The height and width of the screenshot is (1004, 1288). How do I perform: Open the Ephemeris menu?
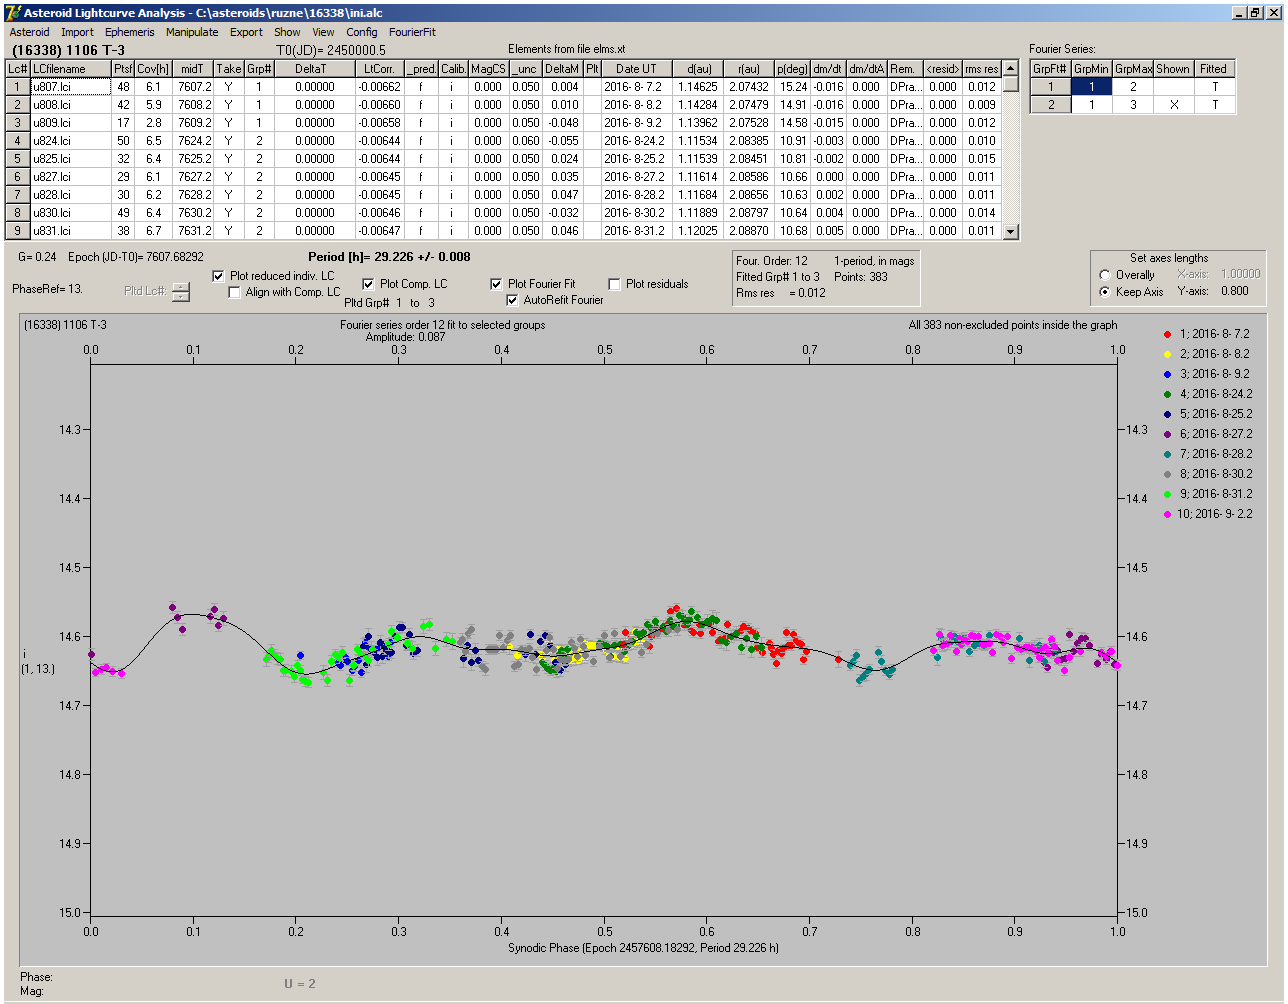coord(130,32)
